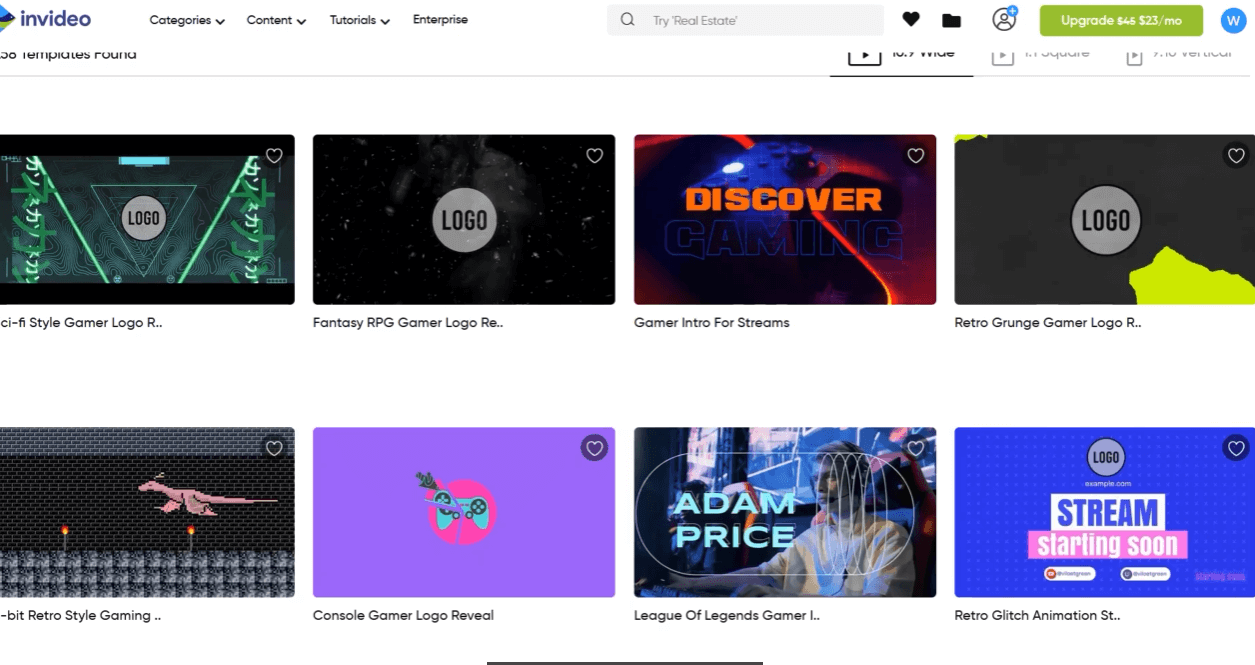
Task: Favorite the Fantasy RPG Gamer Logo template
Action: coord(595,156)
